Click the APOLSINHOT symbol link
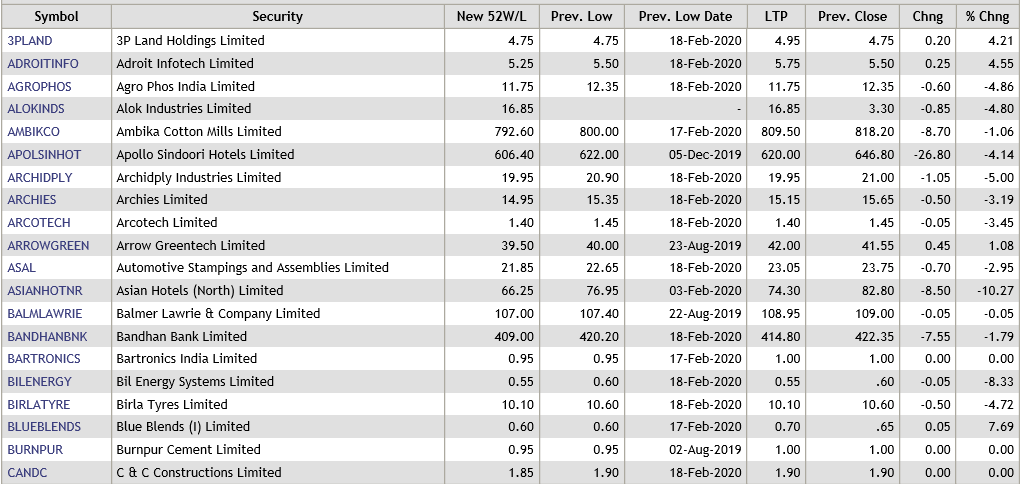 click(x=44, y=155)
